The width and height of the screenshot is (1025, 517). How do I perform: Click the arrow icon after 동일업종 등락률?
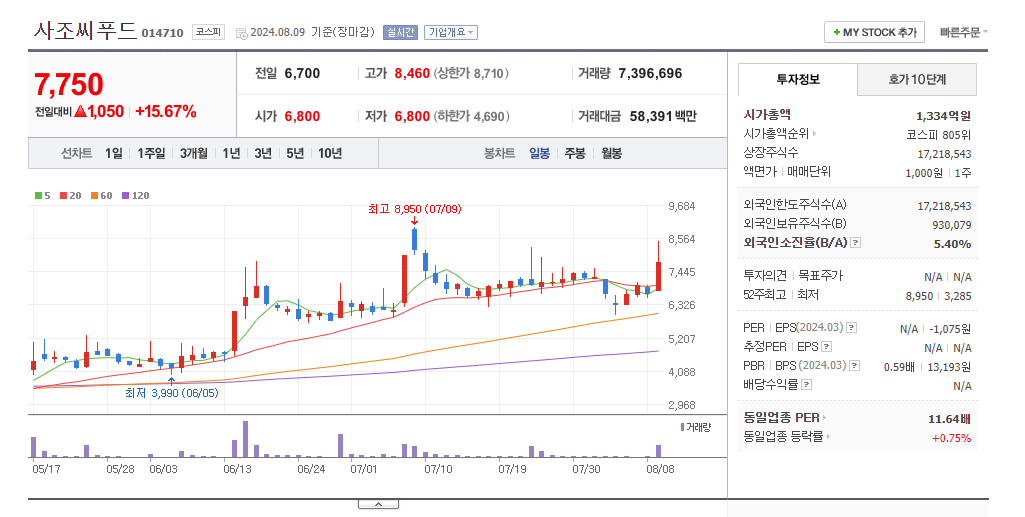(828, 437)
